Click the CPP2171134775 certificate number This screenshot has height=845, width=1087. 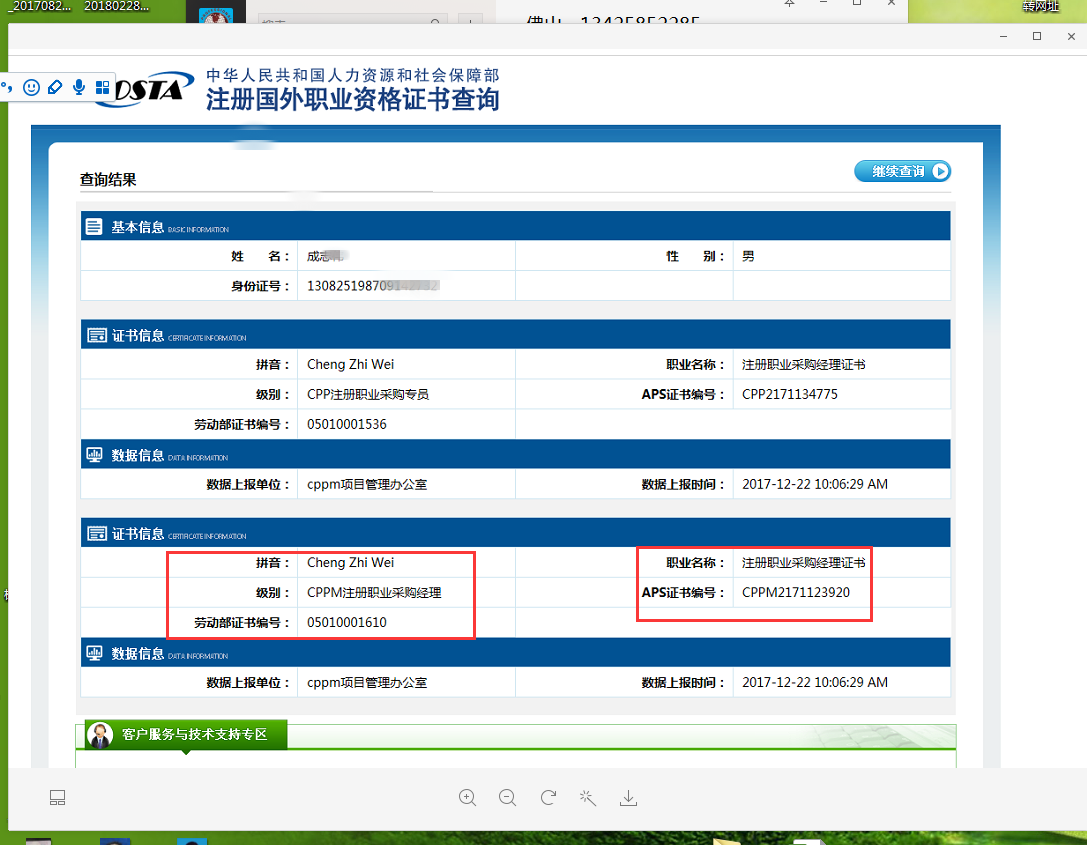[790, 394]
